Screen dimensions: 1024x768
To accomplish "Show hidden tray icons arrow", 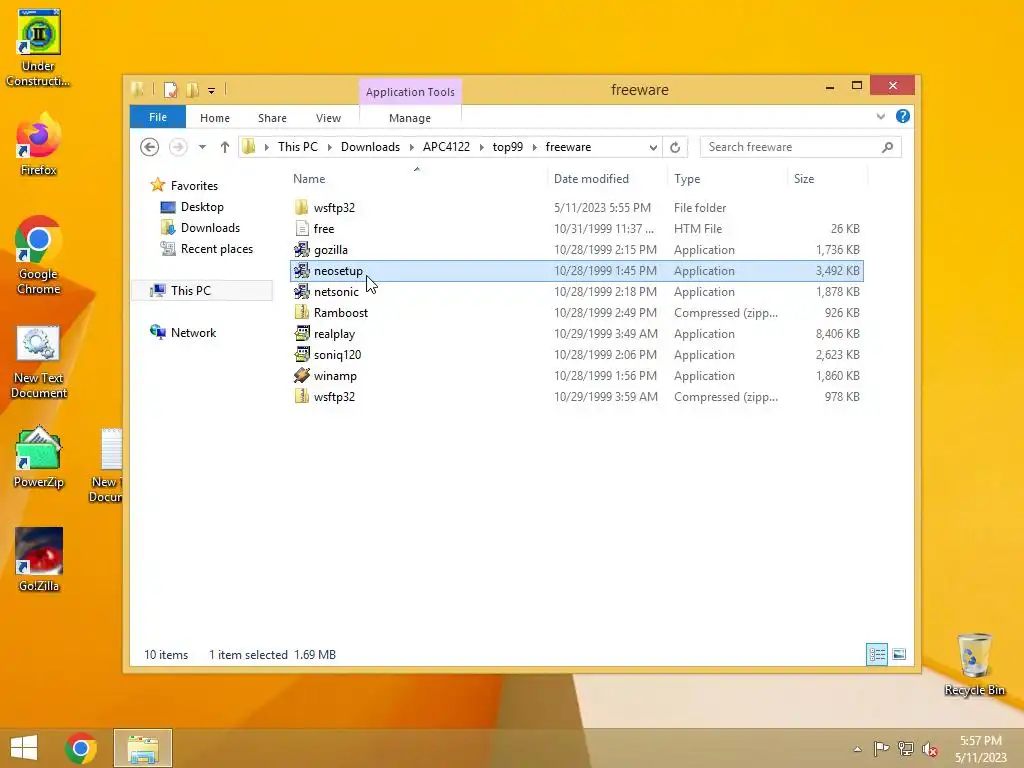I will [x=857, y=749].
